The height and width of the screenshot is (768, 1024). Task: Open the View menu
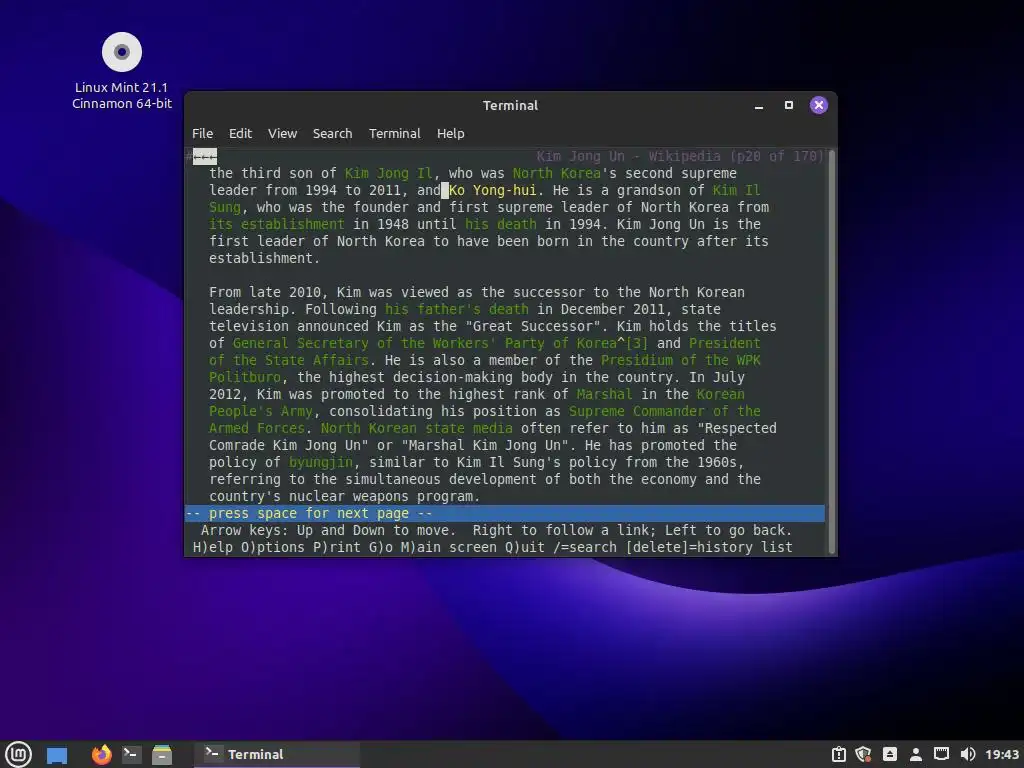point(282,133)
